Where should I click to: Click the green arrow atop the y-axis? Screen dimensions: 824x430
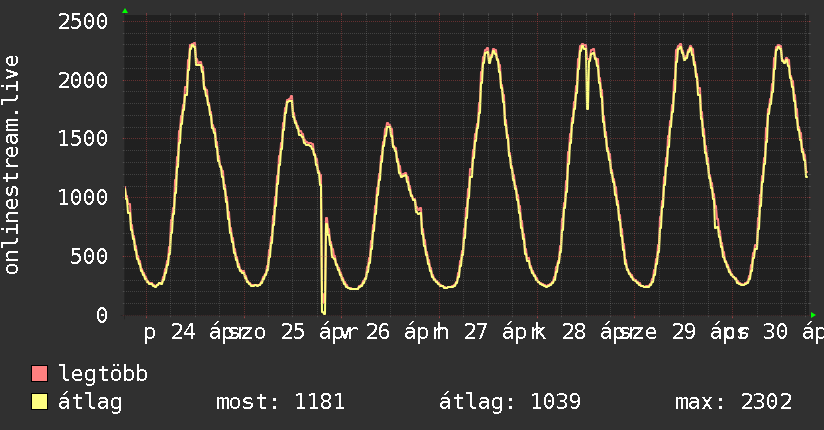pos(124,11)
